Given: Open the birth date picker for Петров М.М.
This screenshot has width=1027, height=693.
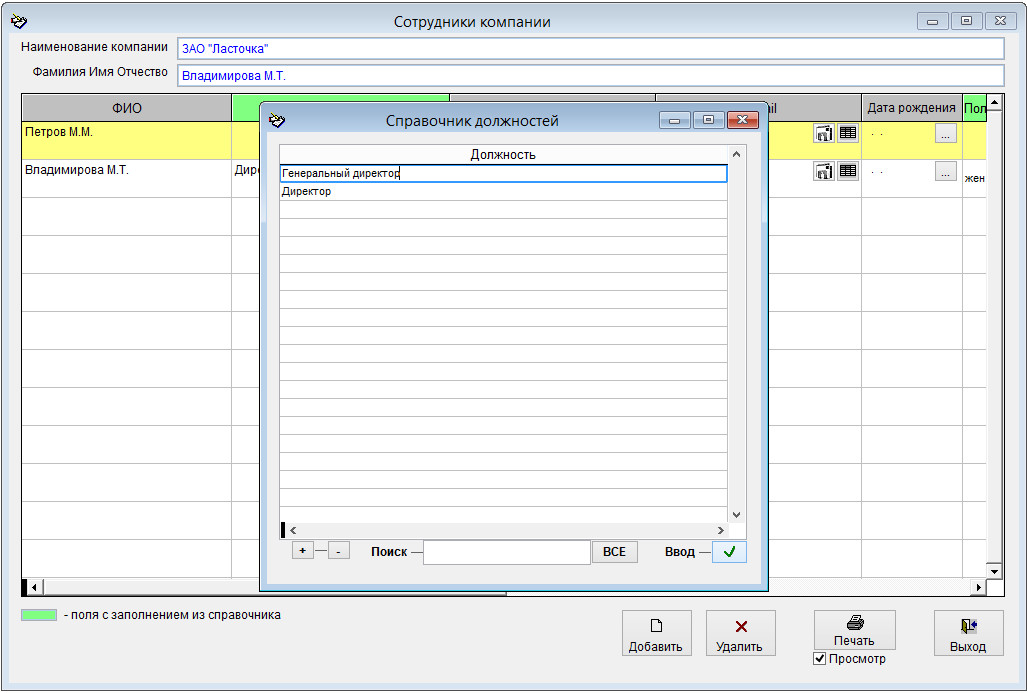Looking at the screenshot, I should [946, 134].
